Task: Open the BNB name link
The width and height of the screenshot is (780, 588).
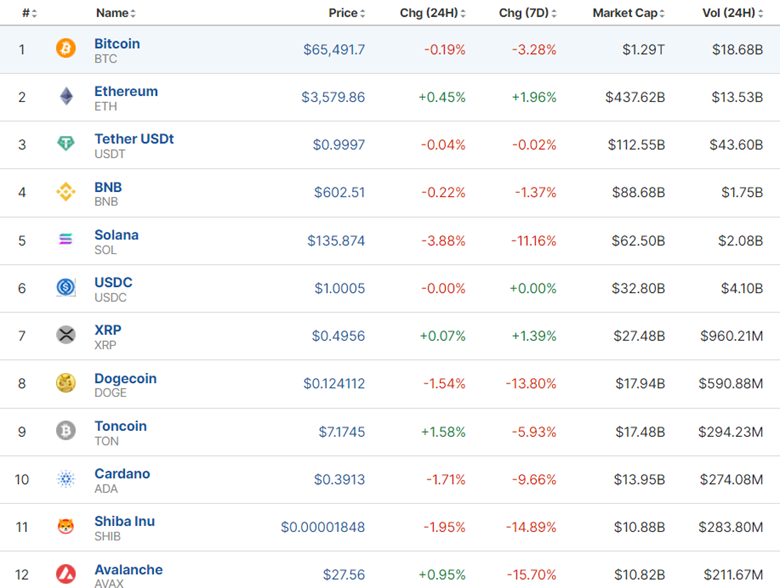Action: pyautogui.click(x=108, y=187)
